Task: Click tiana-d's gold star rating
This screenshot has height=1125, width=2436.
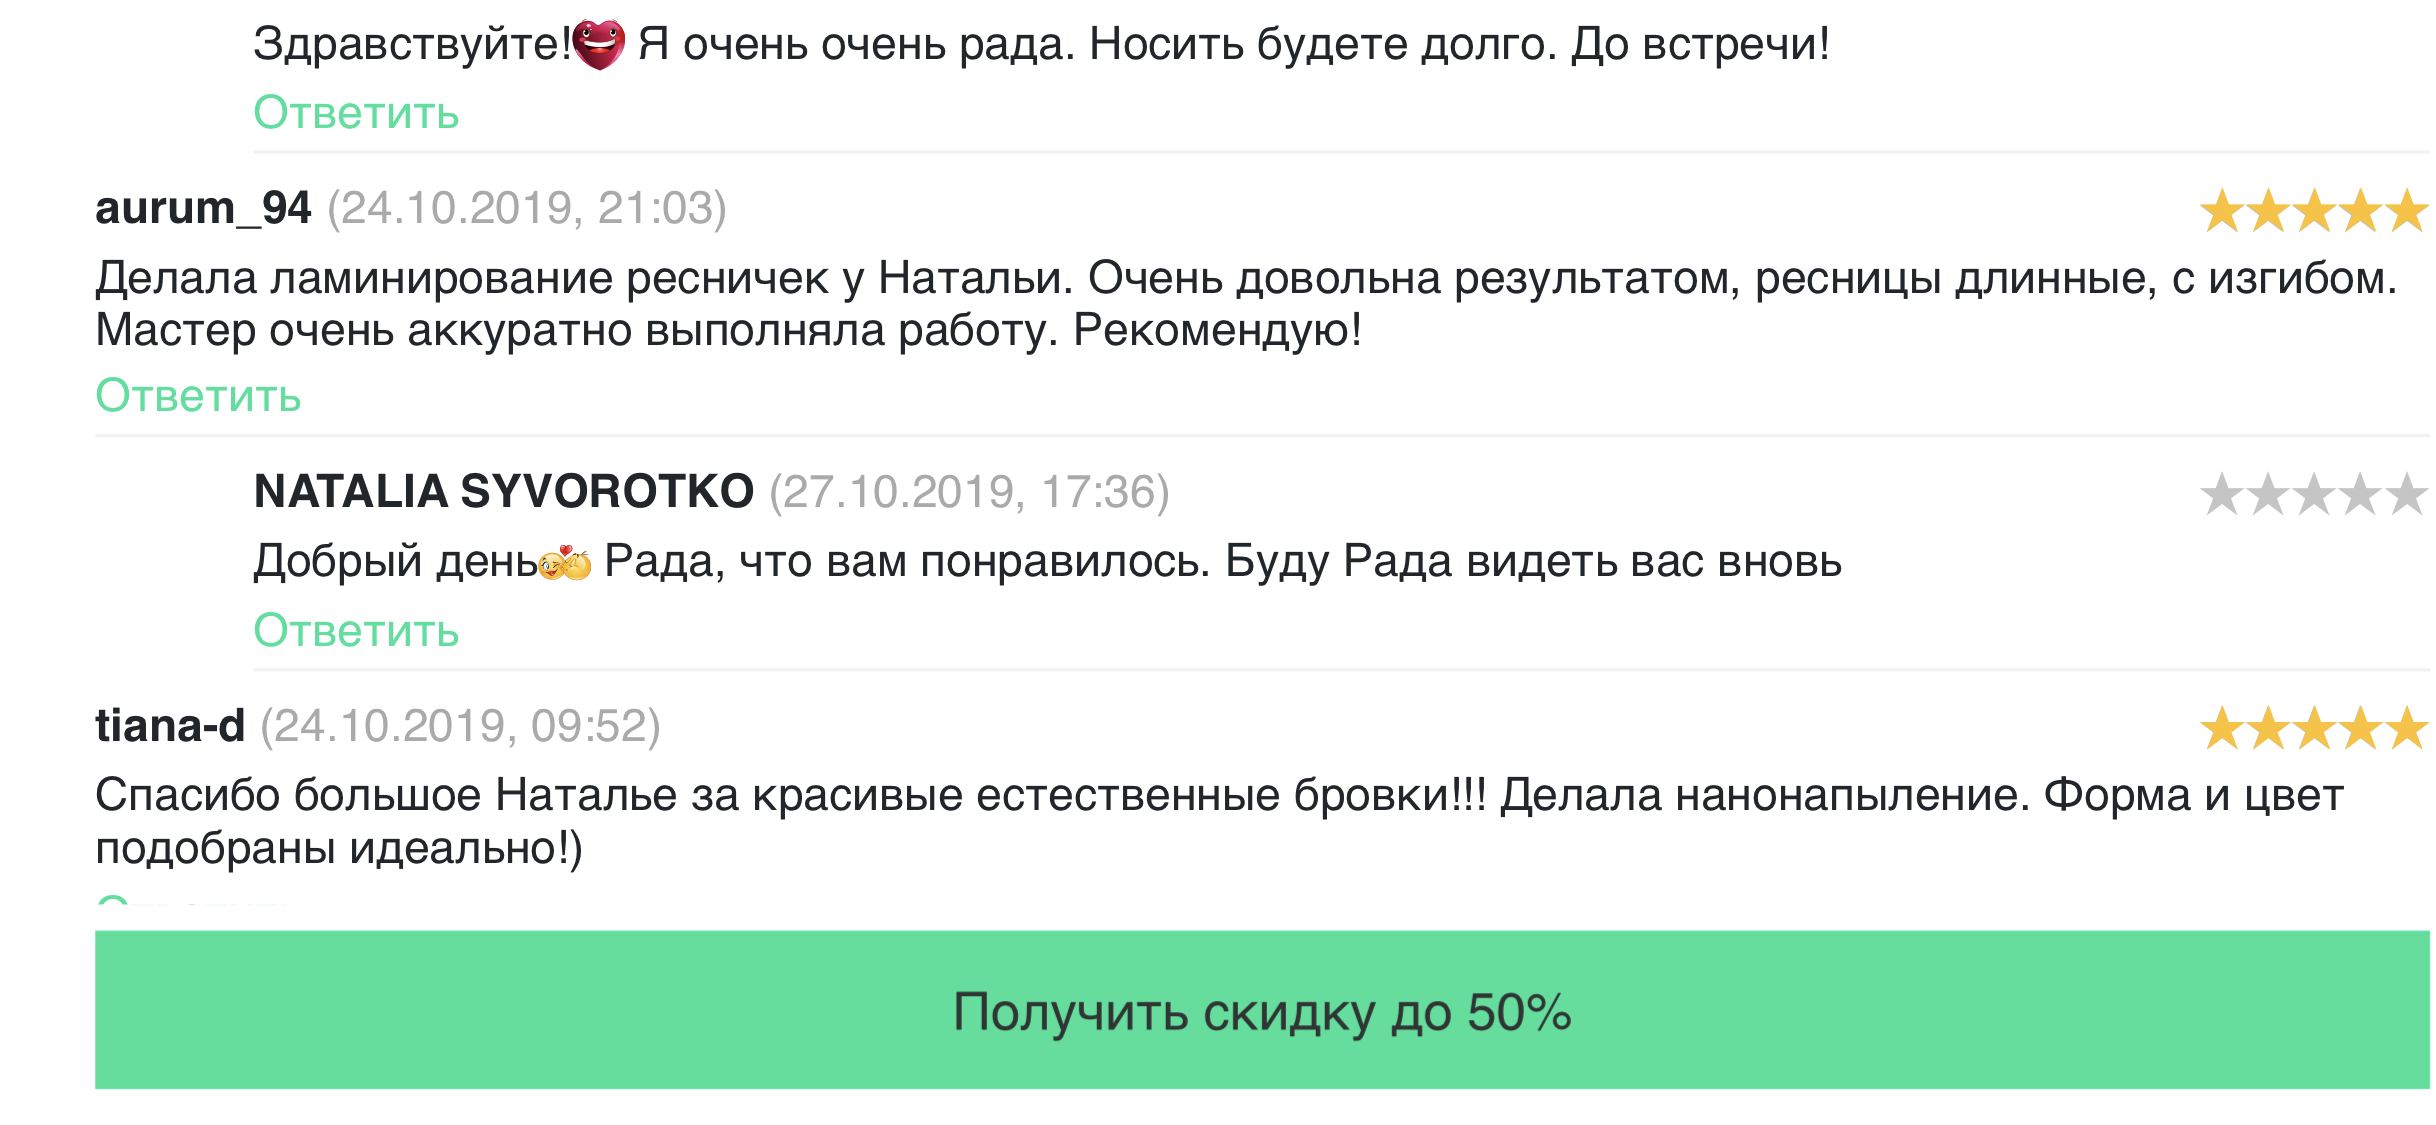Action: tap(2313, 728)
